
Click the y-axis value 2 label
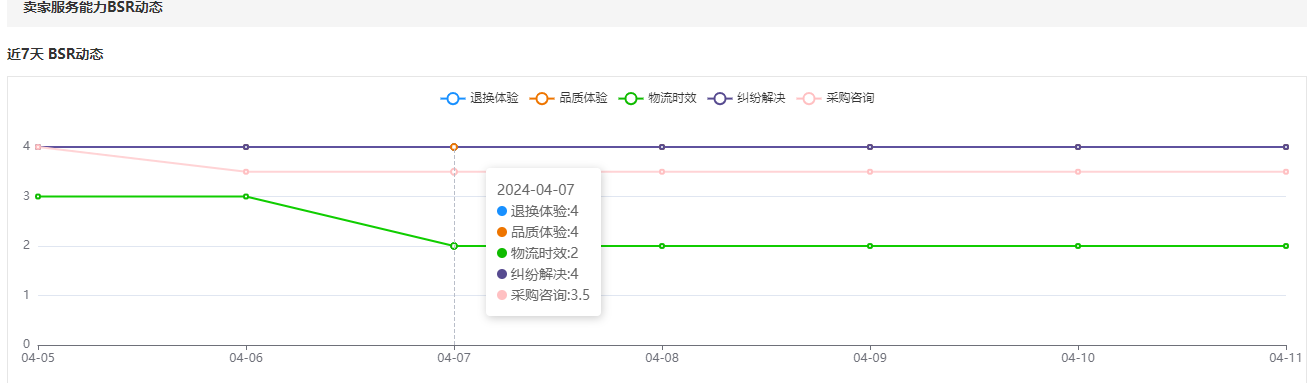(x=27, y=245)
